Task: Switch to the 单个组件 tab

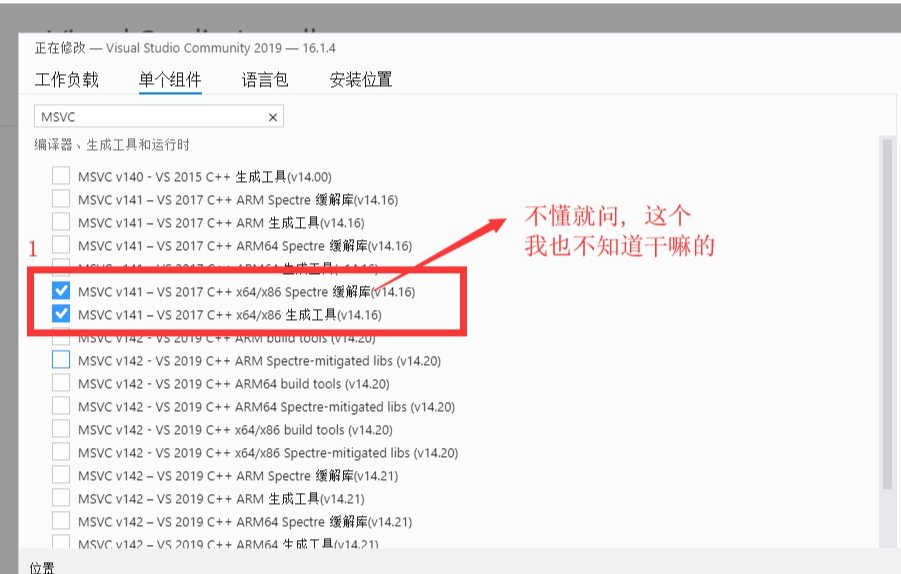Action: 170,79
